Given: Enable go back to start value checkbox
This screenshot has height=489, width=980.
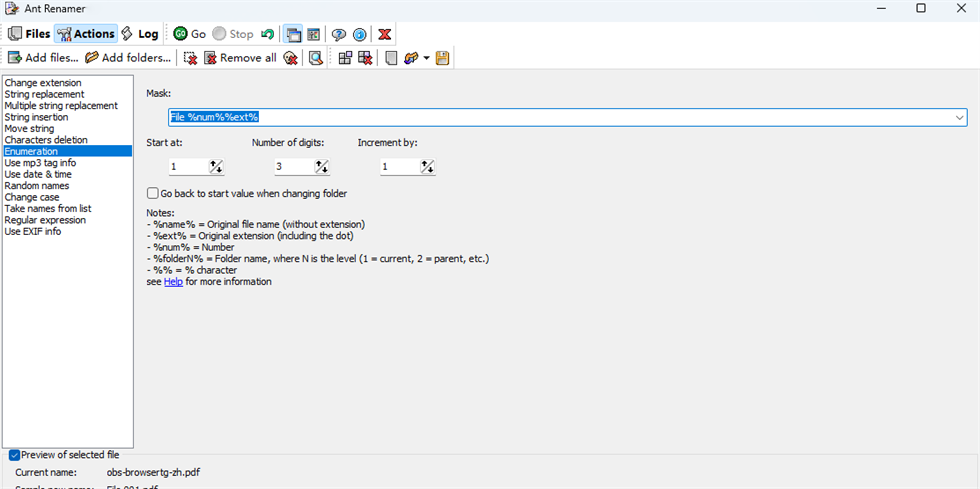Looking at the screenshot, I should (x=153, y=193).
